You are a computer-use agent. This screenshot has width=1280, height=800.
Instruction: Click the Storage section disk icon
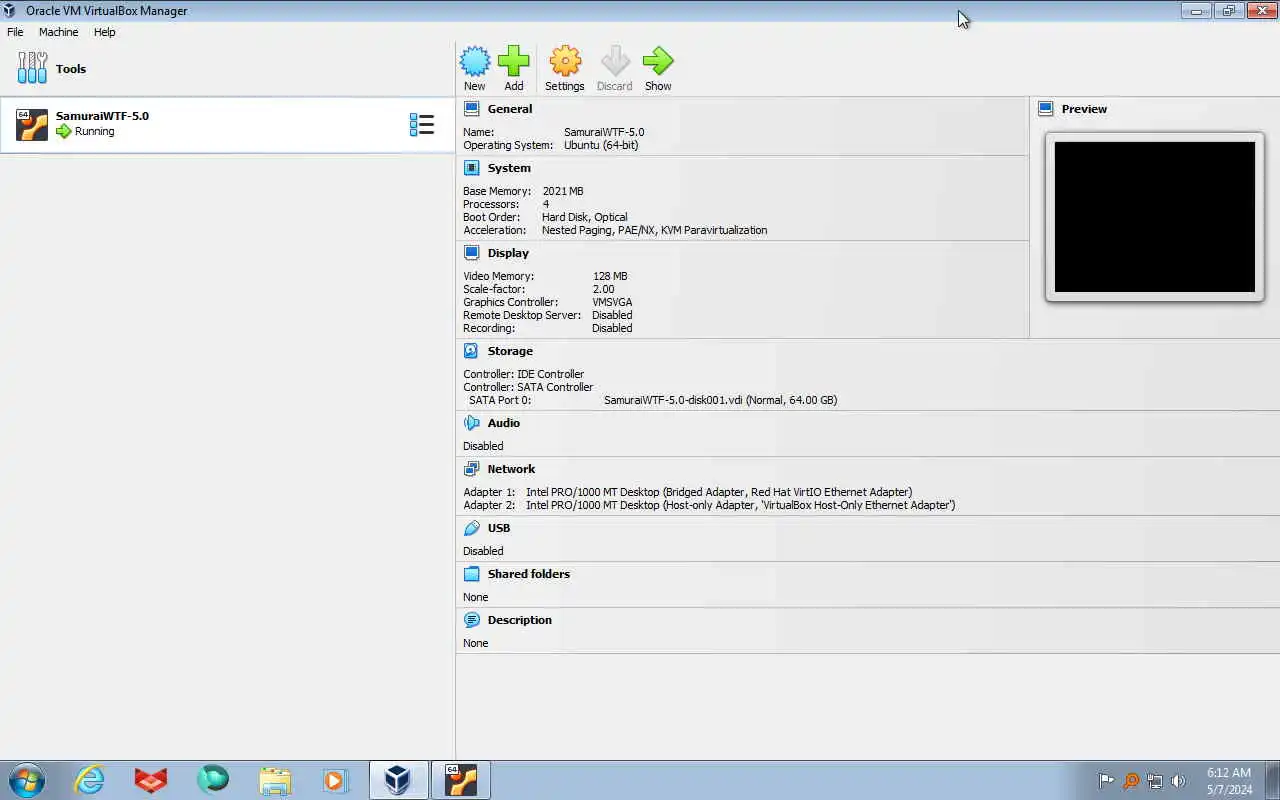pyautogui.click(x=472, y=351)
